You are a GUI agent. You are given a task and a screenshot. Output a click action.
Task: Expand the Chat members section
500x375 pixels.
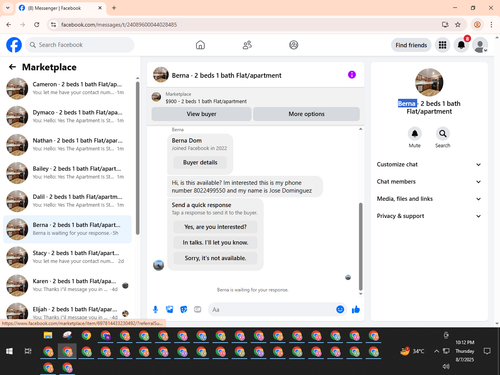429,182
